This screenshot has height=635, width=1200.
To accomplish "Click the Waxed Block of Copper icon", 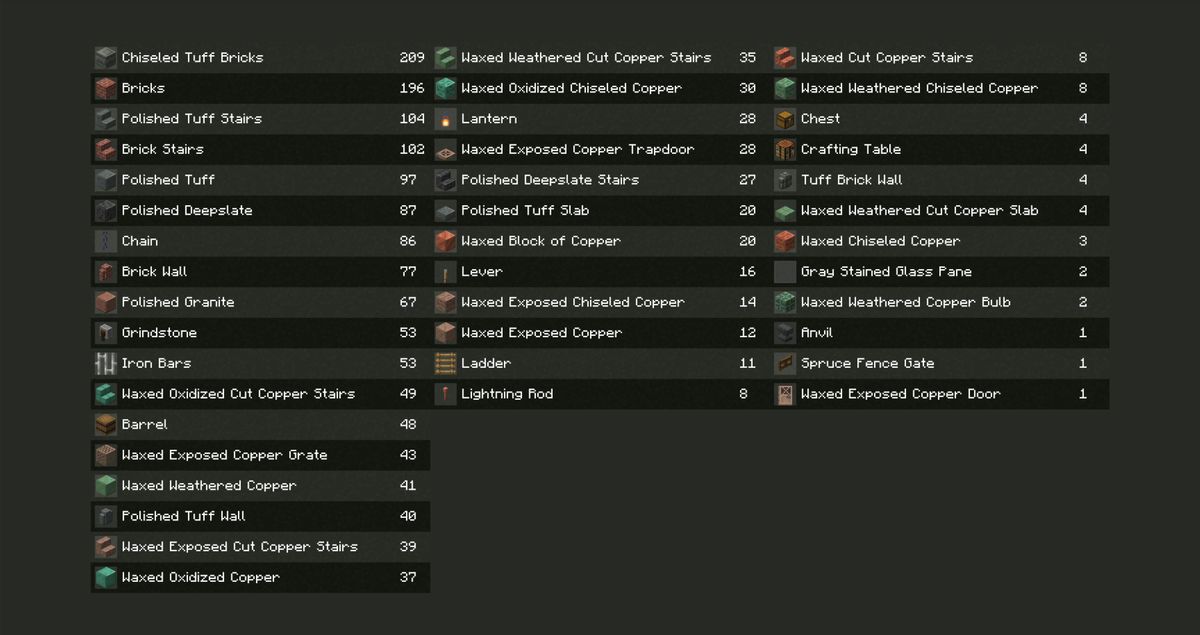I will click(446, 241).
